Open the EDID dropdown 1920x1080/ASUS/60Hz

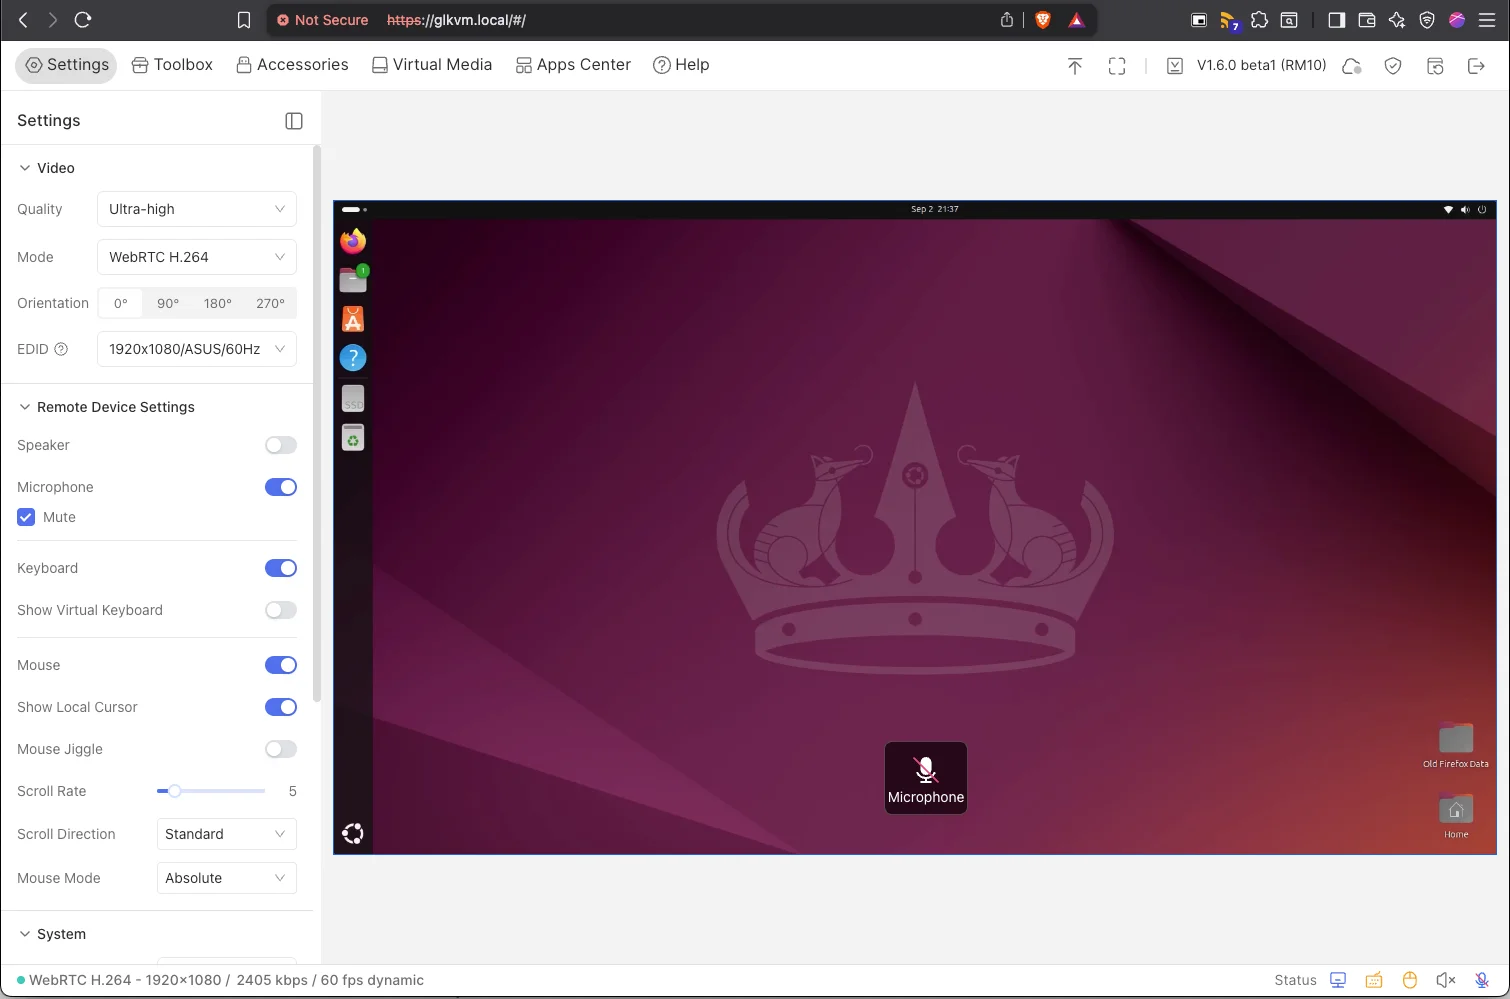pyautogui.click(x=197, y=349)
